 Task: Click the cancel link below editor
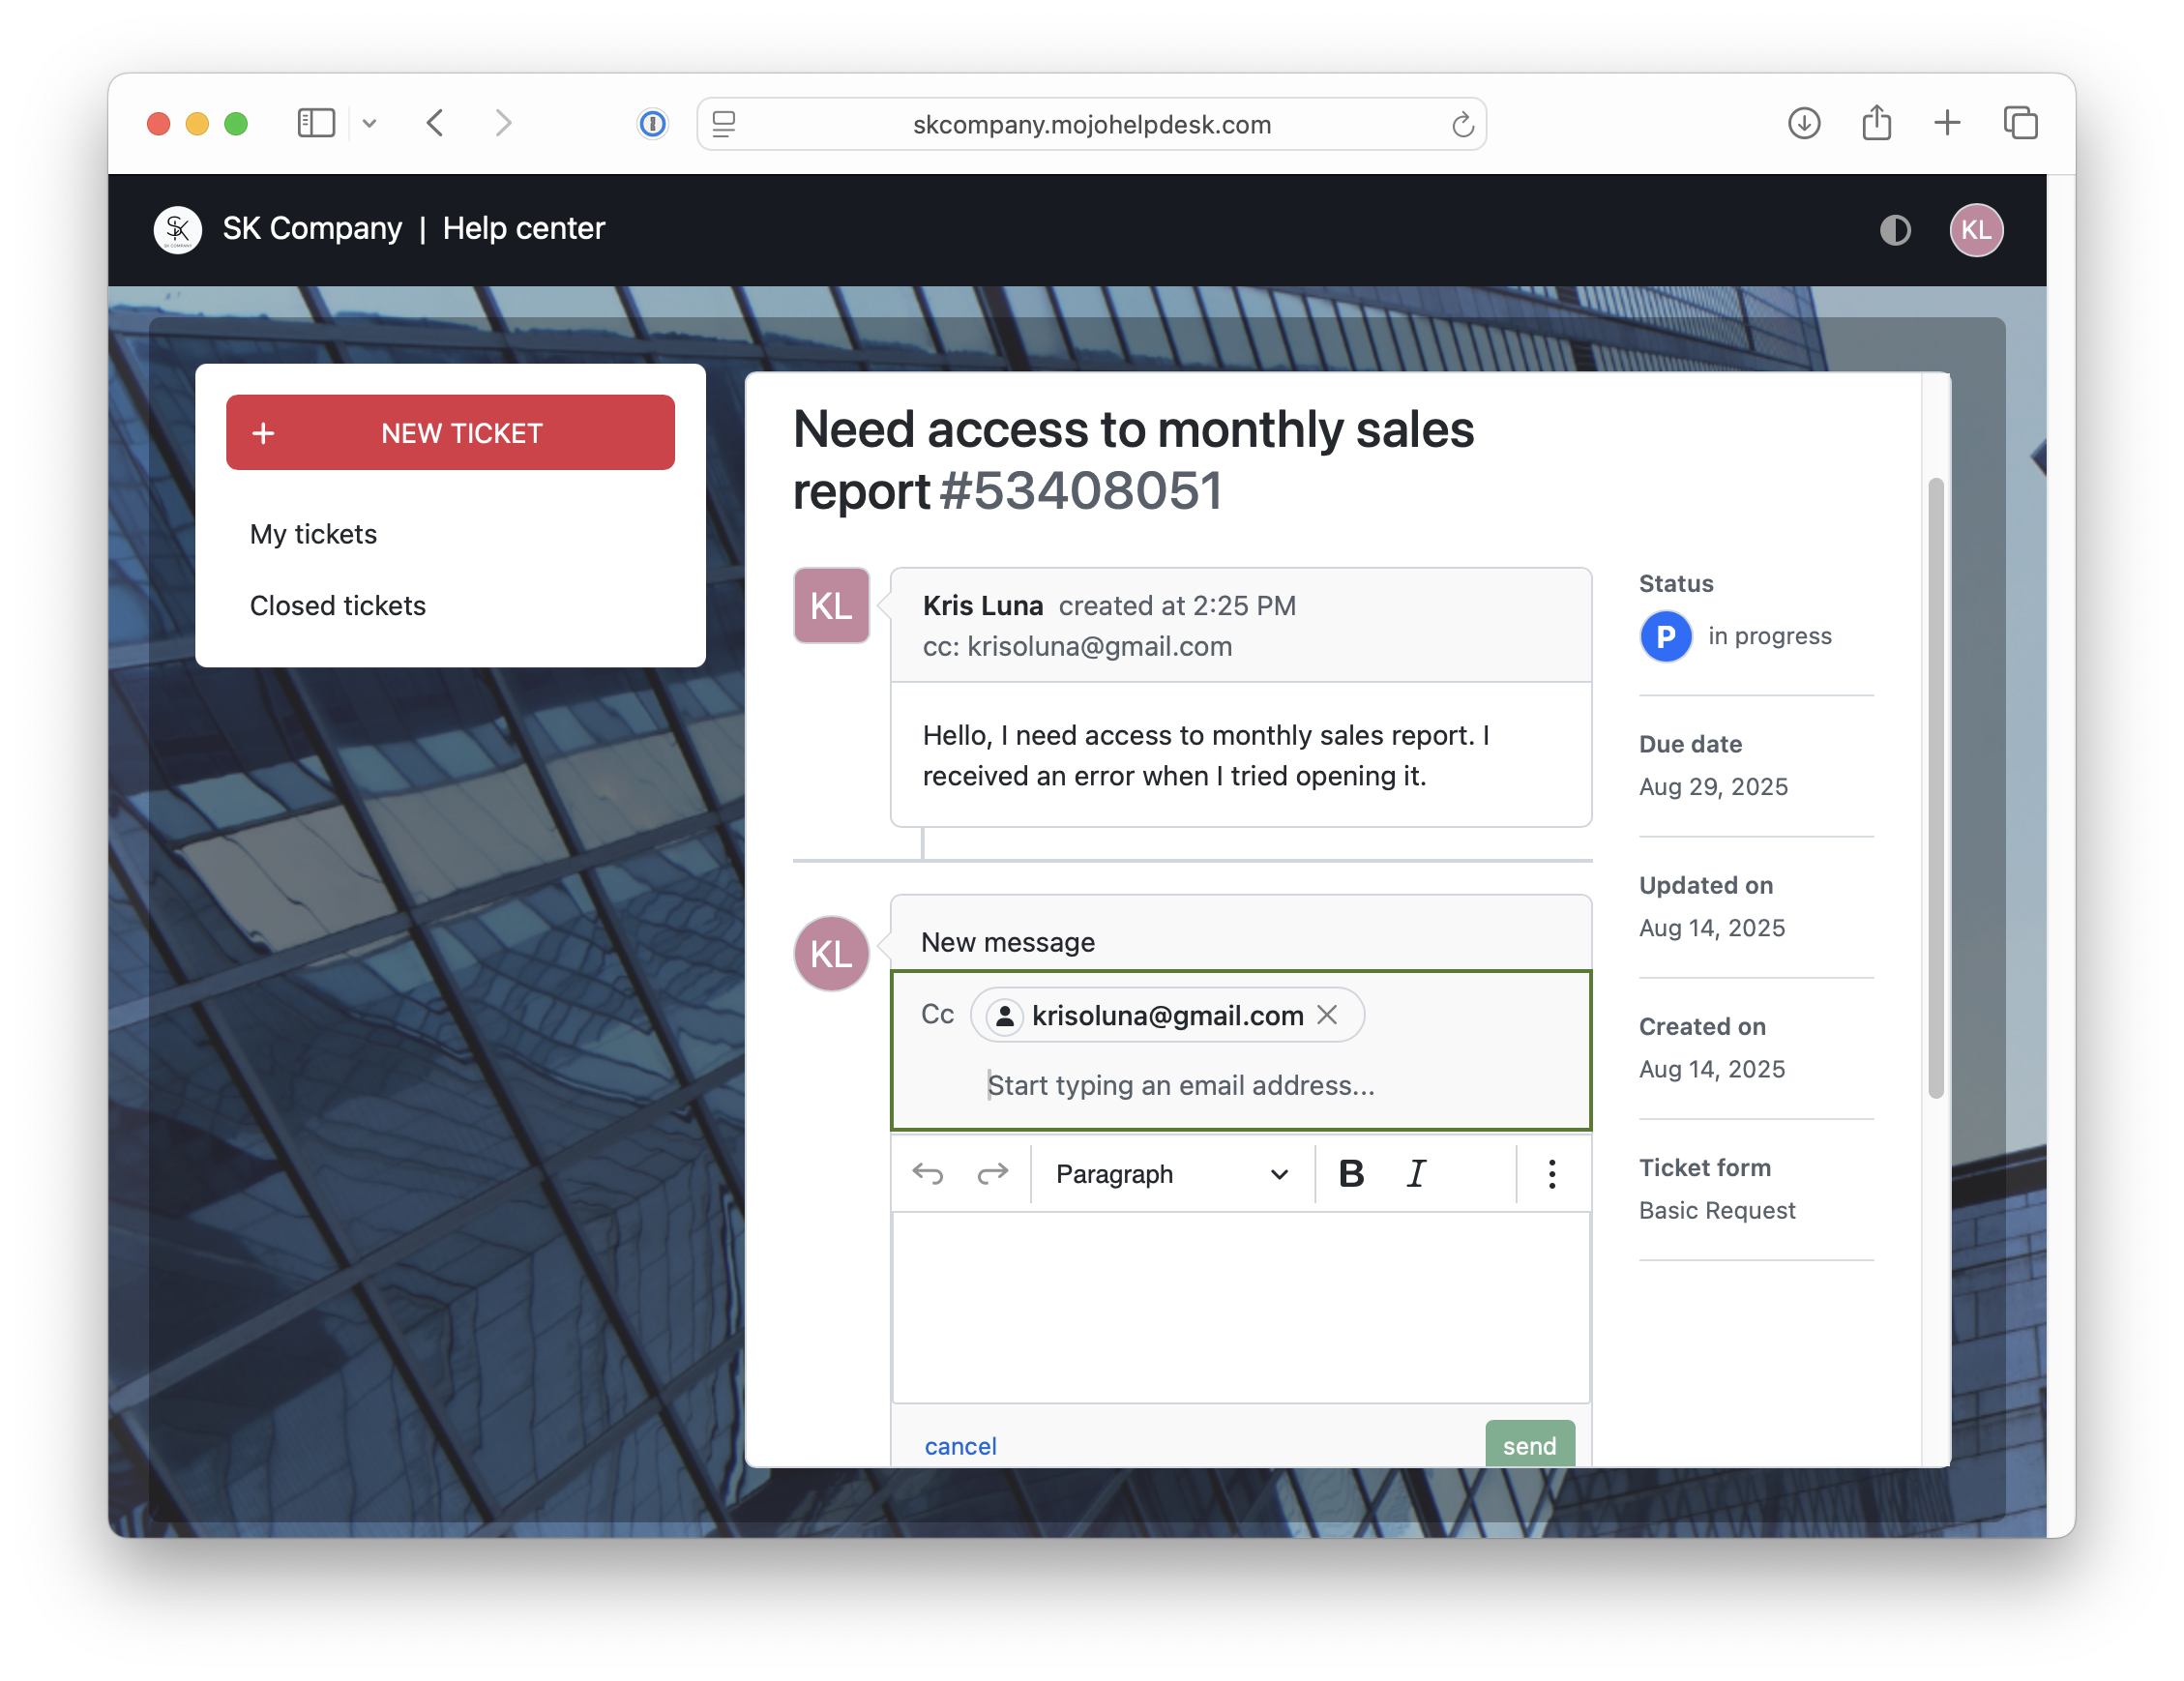click(x=960, y=1445)
